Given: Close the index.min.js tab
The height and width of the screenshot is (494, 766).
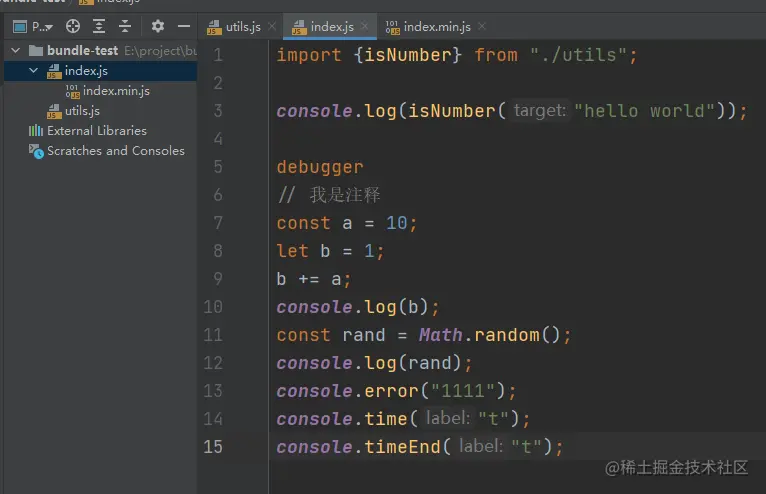Looking at the screenshot, I should (x=482, y=26).
